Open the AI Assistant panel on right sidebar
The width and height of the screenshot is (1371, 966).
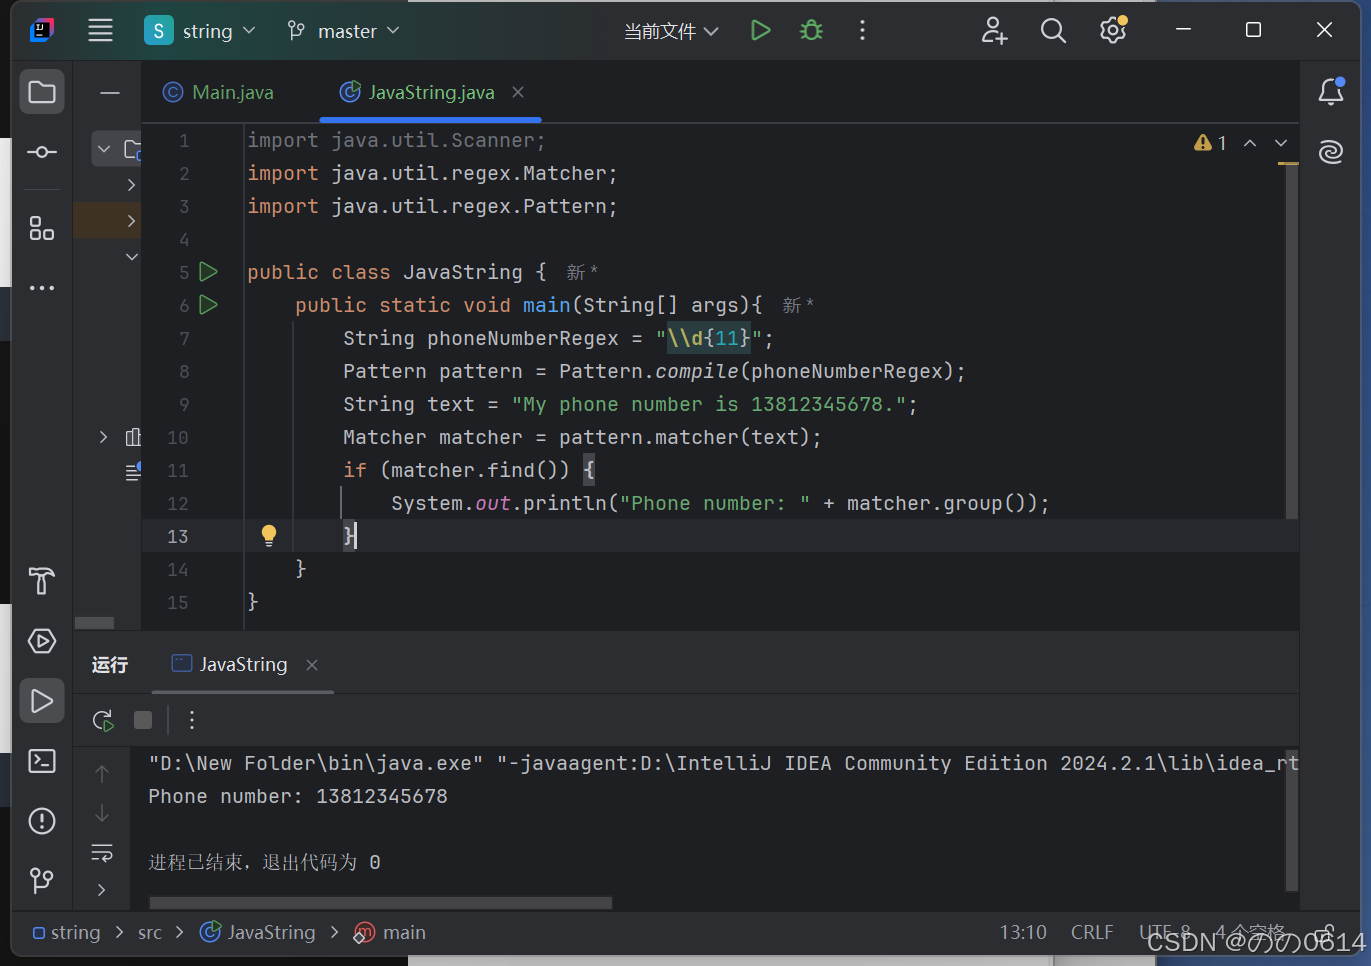[1330, 152]
